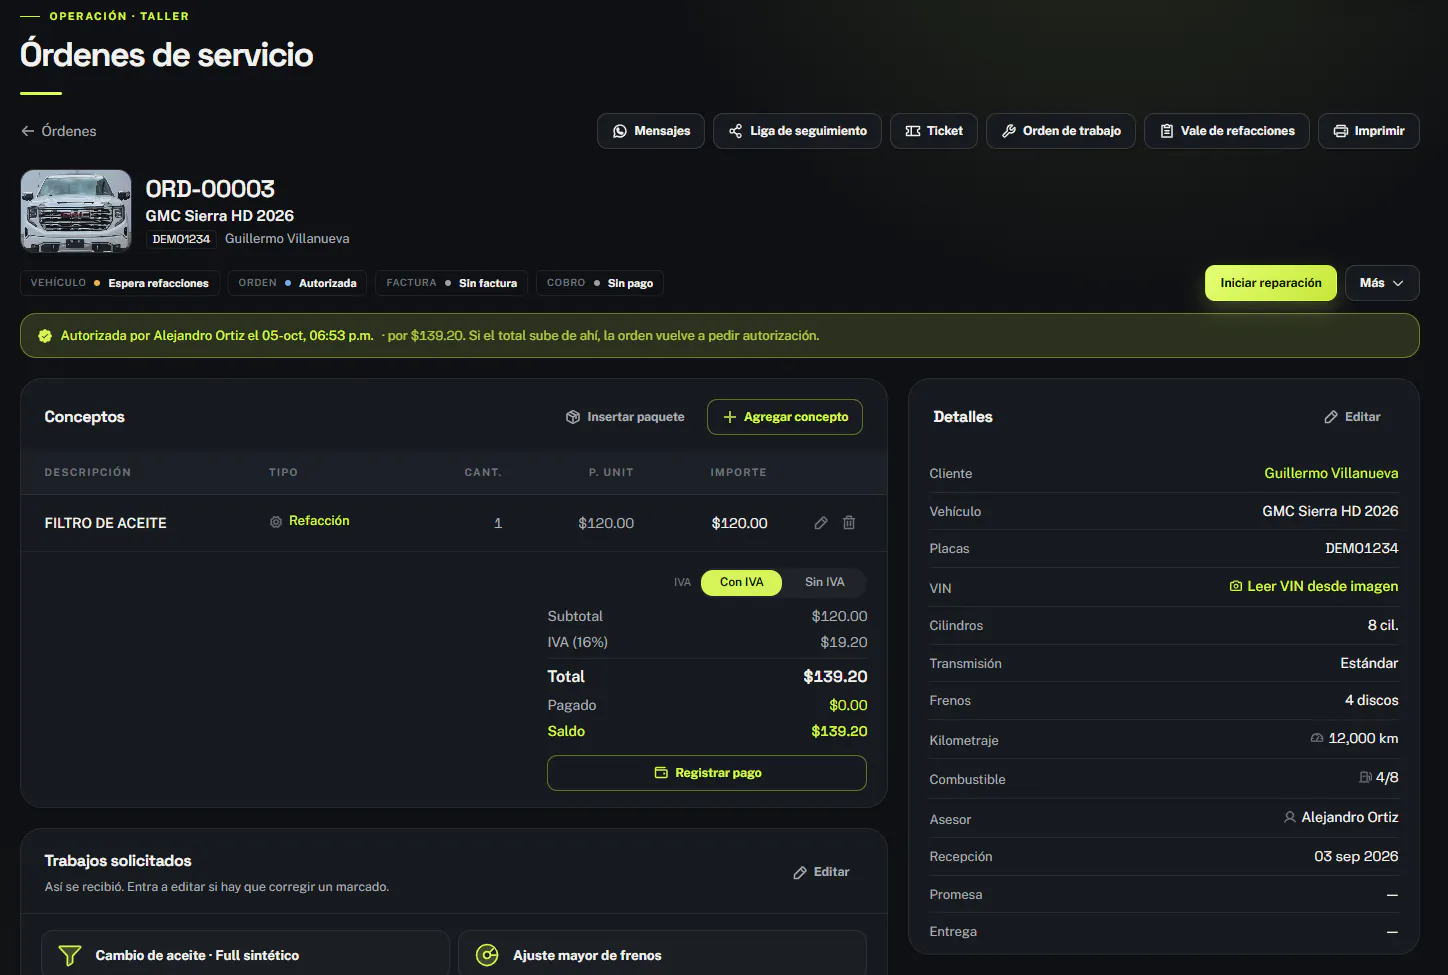Click Ajuste mayor de frenos card

[x=662, y=955]
